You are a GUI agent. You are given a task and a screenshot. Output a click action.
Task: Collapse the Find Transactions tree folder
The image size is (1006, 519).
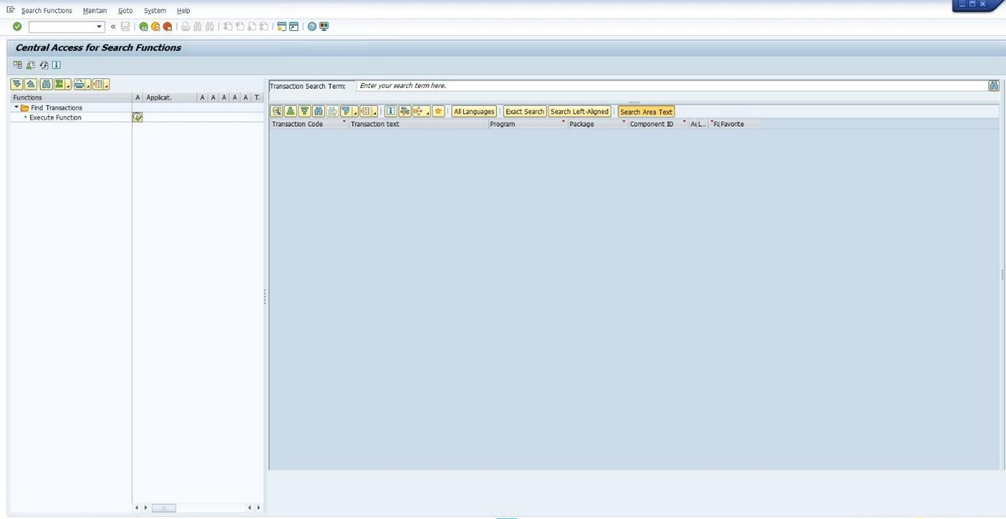(x=16, y=107)
